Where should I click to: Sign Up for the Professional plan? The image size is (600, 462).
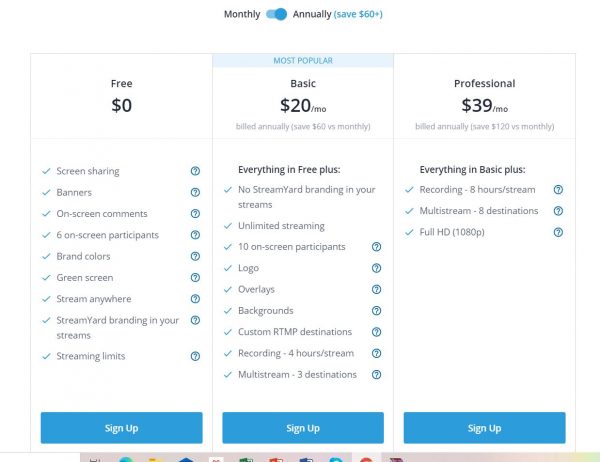pyautogui.click(x=484, y=428)
